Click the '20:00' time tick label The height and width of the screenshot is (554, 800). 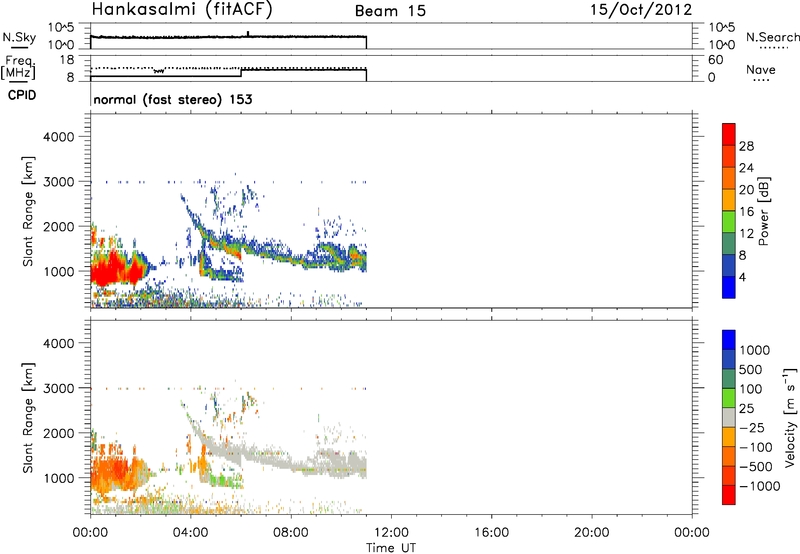point(591,533)
